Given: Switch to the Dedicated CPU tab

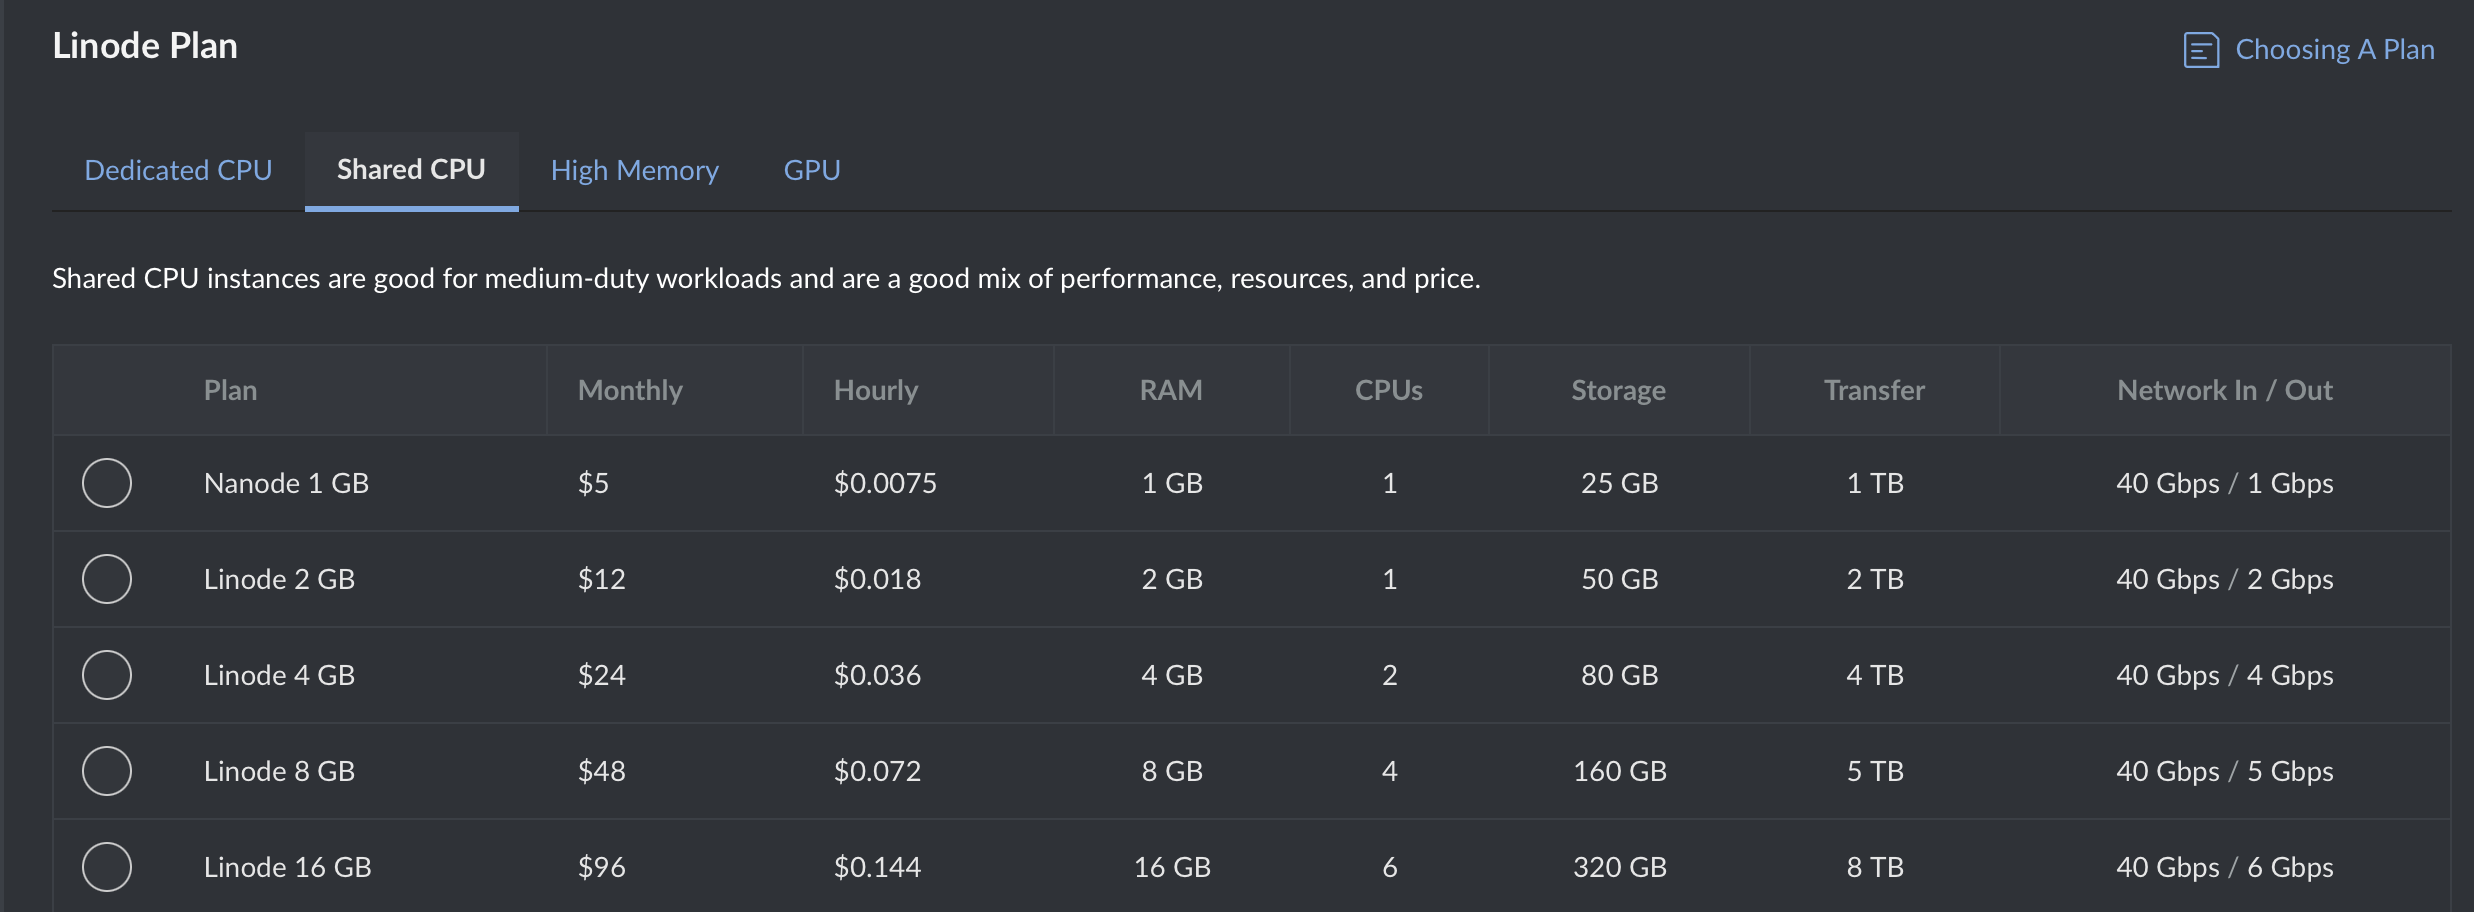Looking at the screenshot, I should tap(178, 170).
